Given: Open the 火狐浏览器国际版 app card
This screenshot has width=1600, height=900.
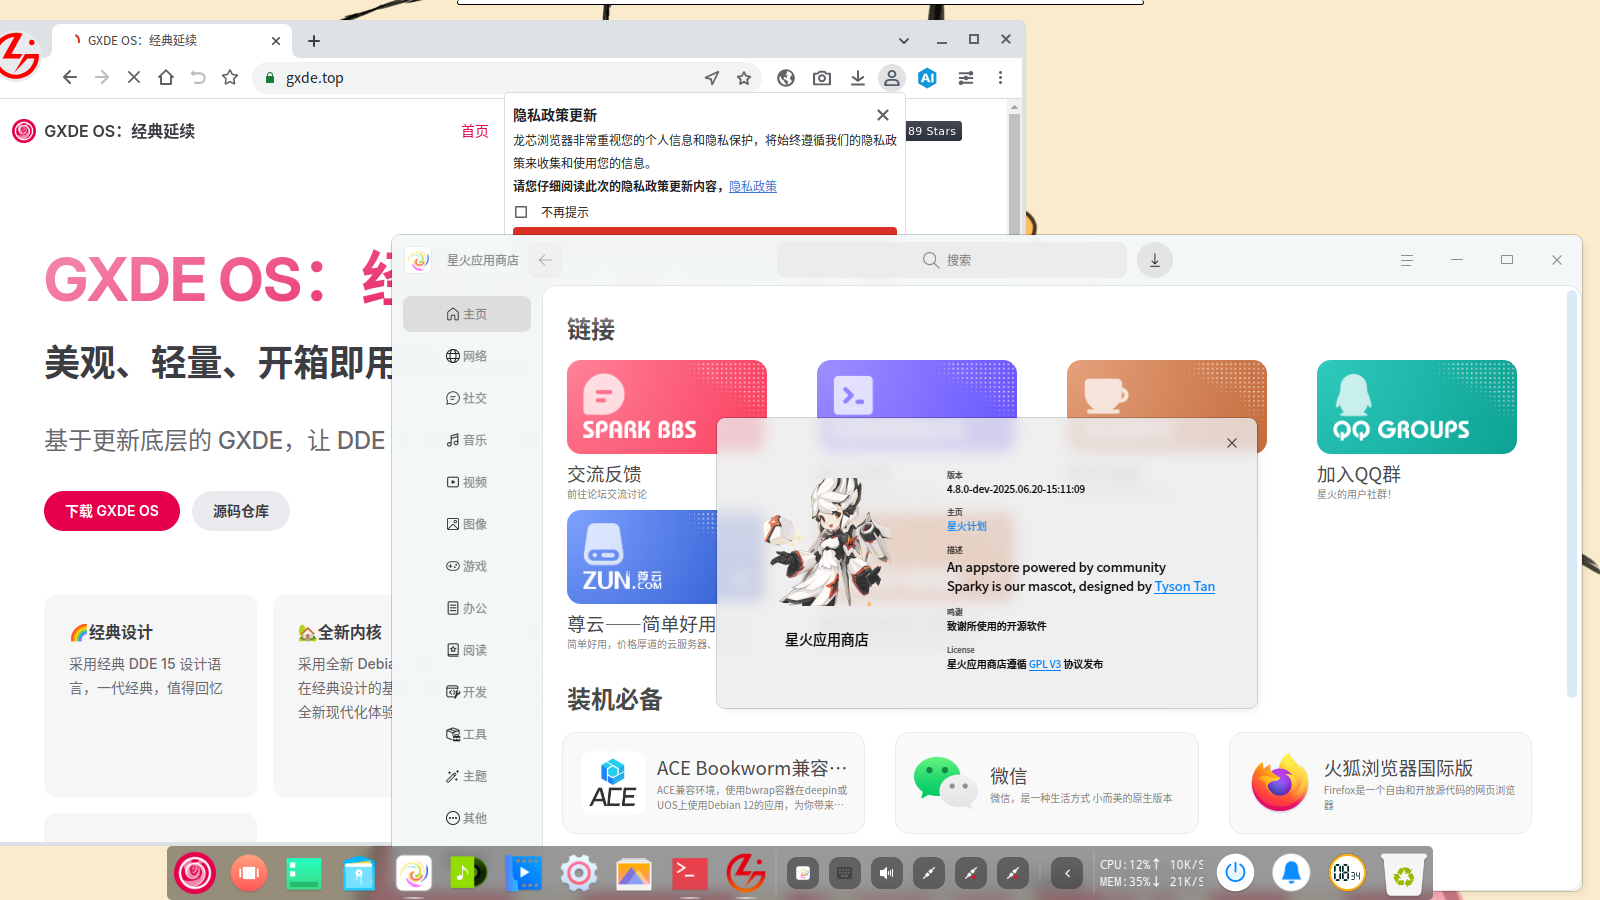Looking at the screenshot, I should click(x=1380, y=783).
